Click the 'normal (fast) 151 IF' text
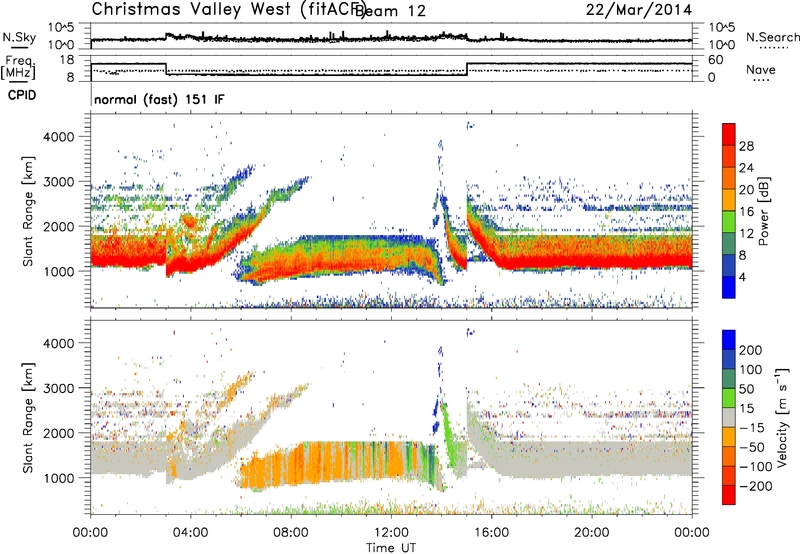The image size is (800, 554). pyautogui.click(x=159, y=99)
